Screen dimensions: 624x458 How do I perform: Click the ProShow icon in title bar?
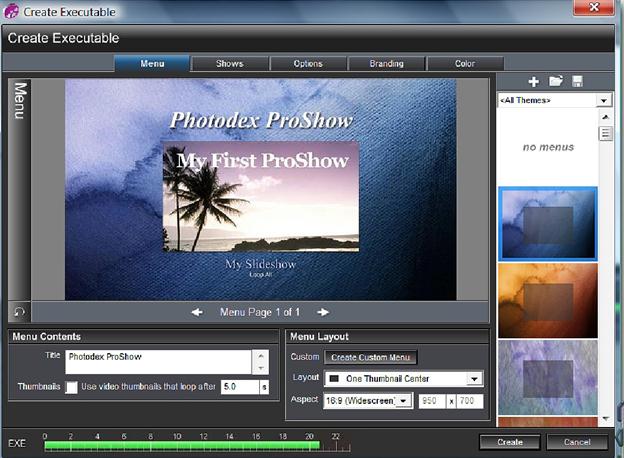(11, 11)
